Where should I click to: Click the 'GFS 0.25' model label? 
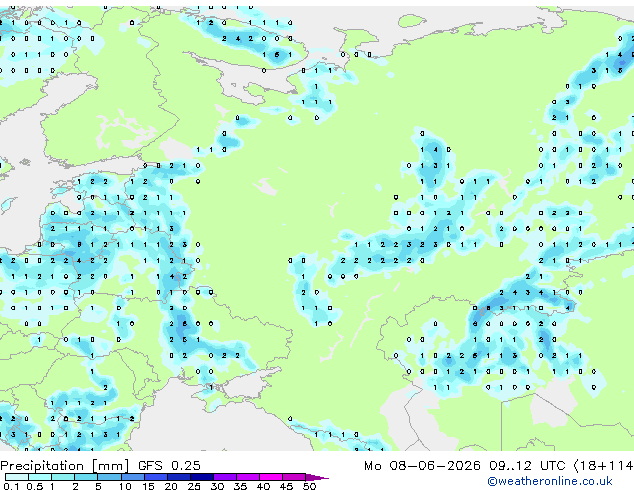click(169, 466)
